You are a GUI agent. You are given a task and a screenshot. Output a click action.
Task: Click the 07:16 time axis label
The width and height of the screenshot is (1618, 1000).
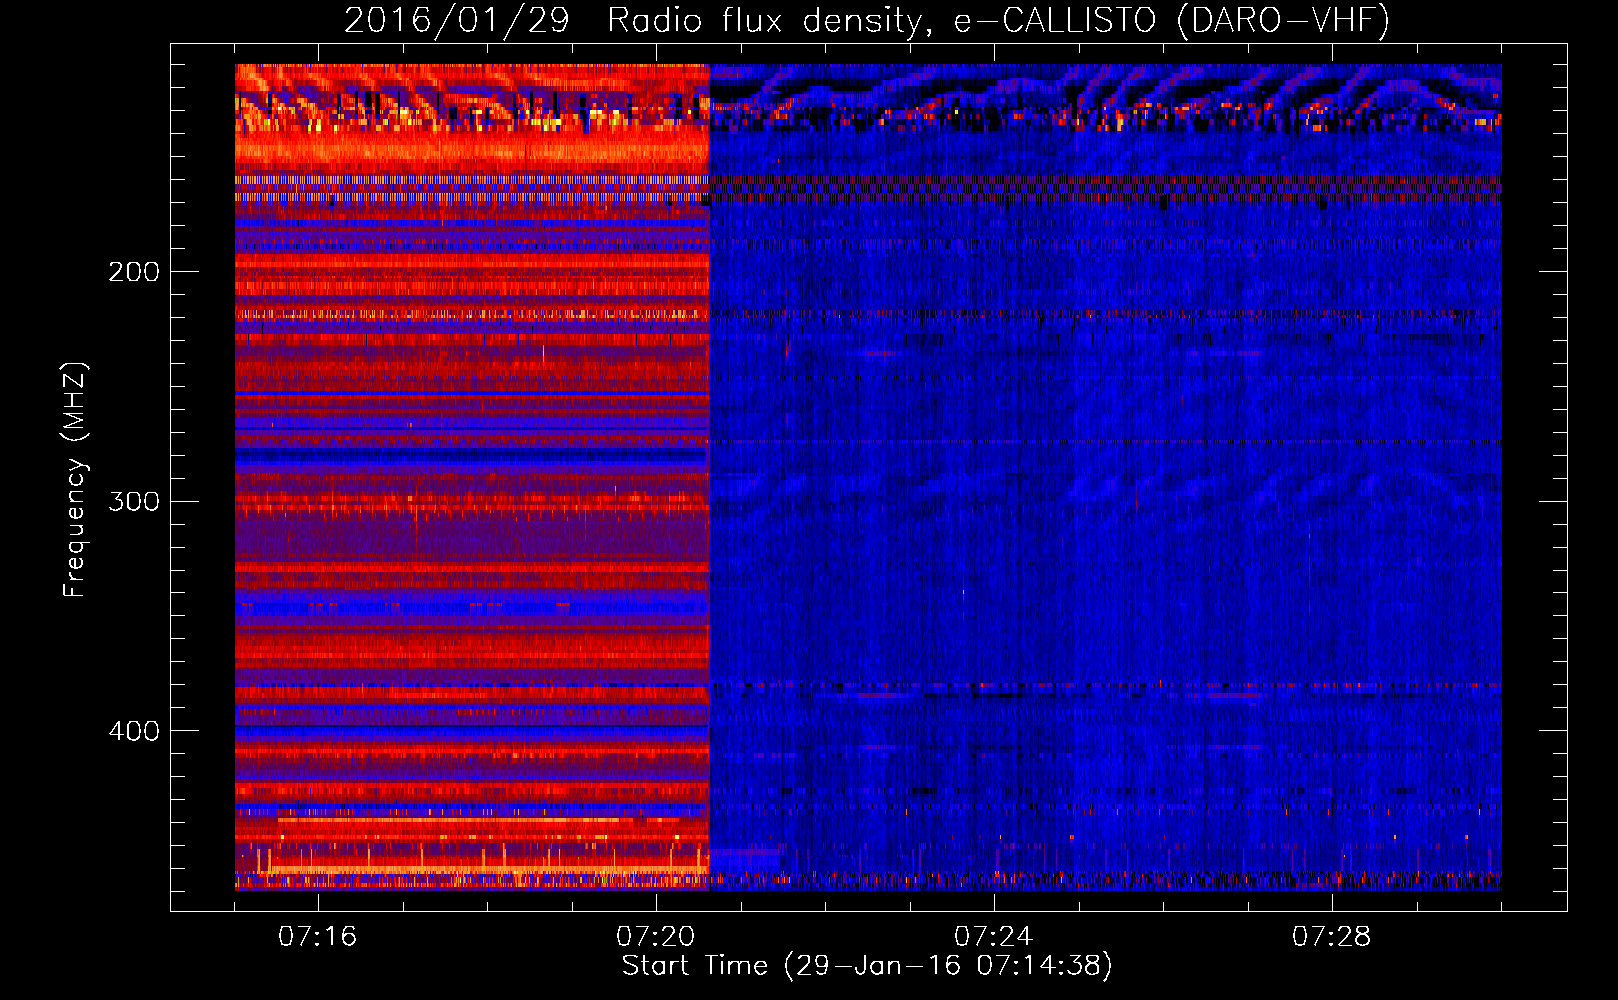pos(317,936)
